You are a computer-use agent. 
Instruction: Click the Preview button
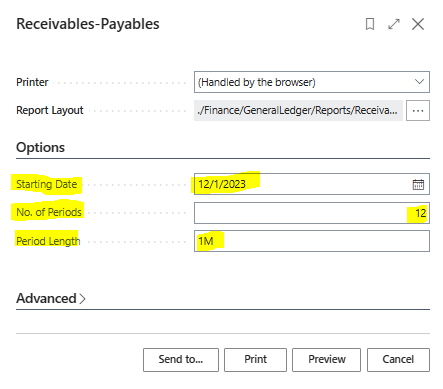point(327,360)
